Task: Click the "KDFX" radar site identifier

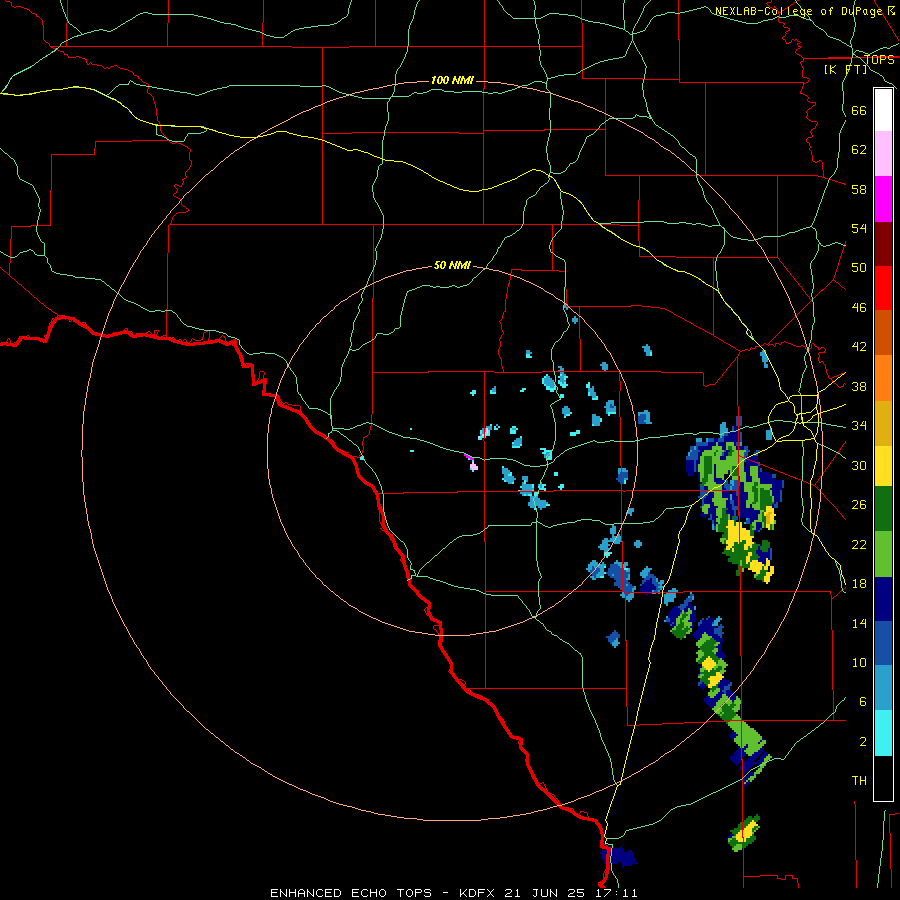Action: click(x=478, y=893)
